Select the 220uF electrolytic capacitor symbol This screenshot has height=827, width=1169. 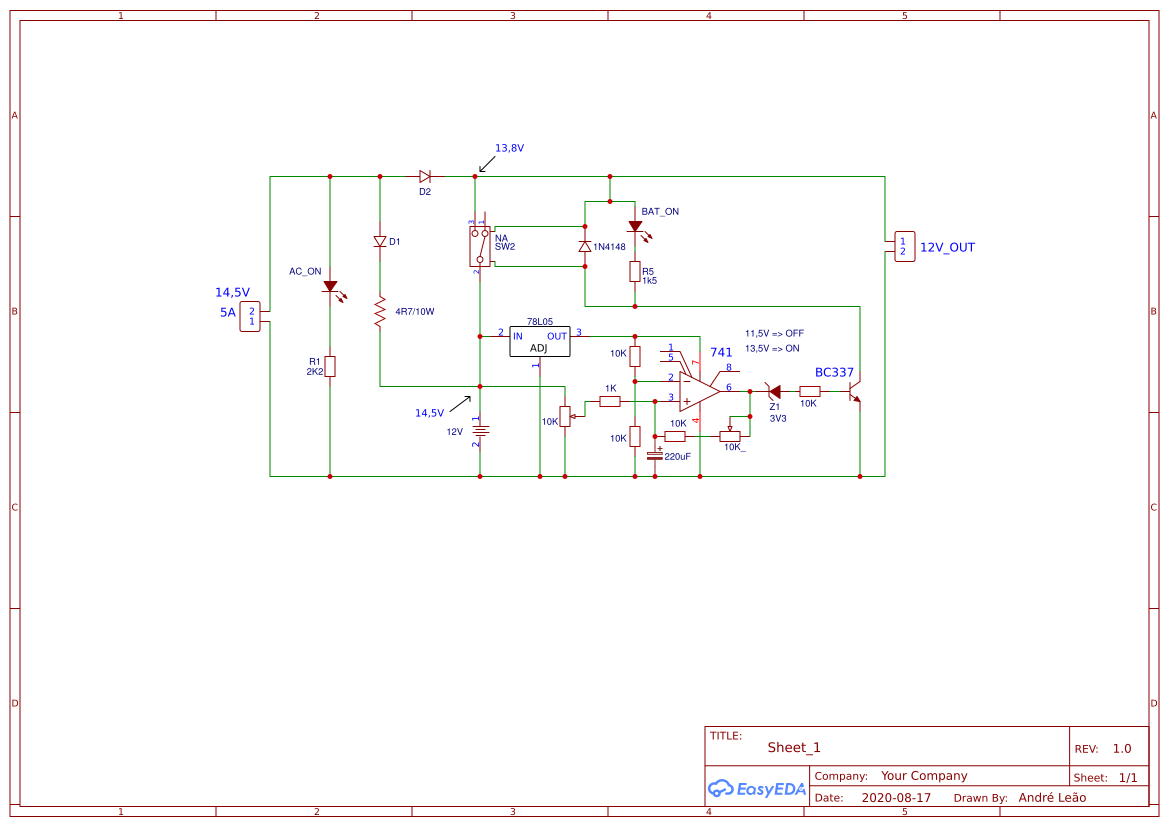pos(652,456)
